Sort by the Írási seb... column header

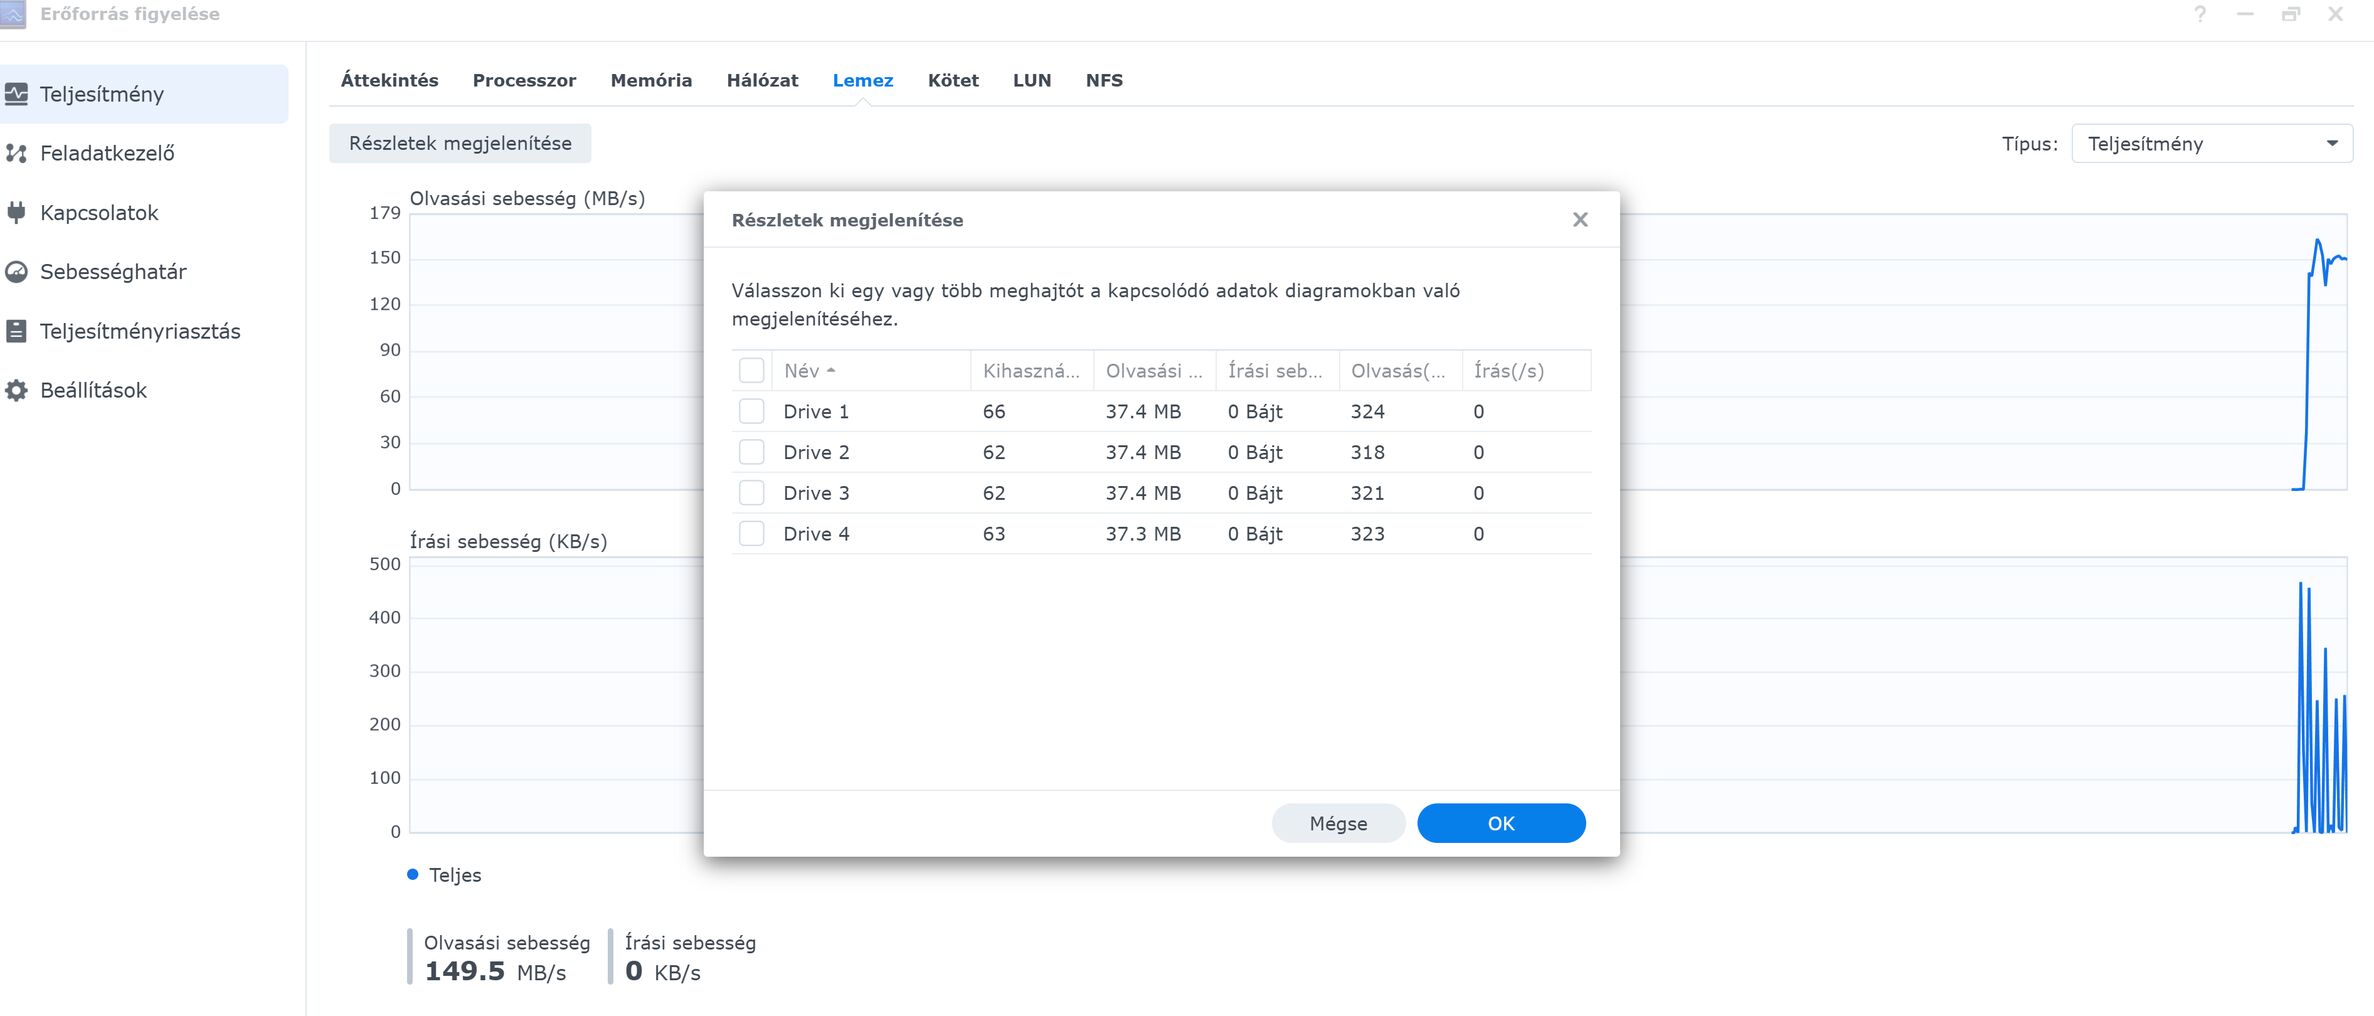coord(1278,371)
